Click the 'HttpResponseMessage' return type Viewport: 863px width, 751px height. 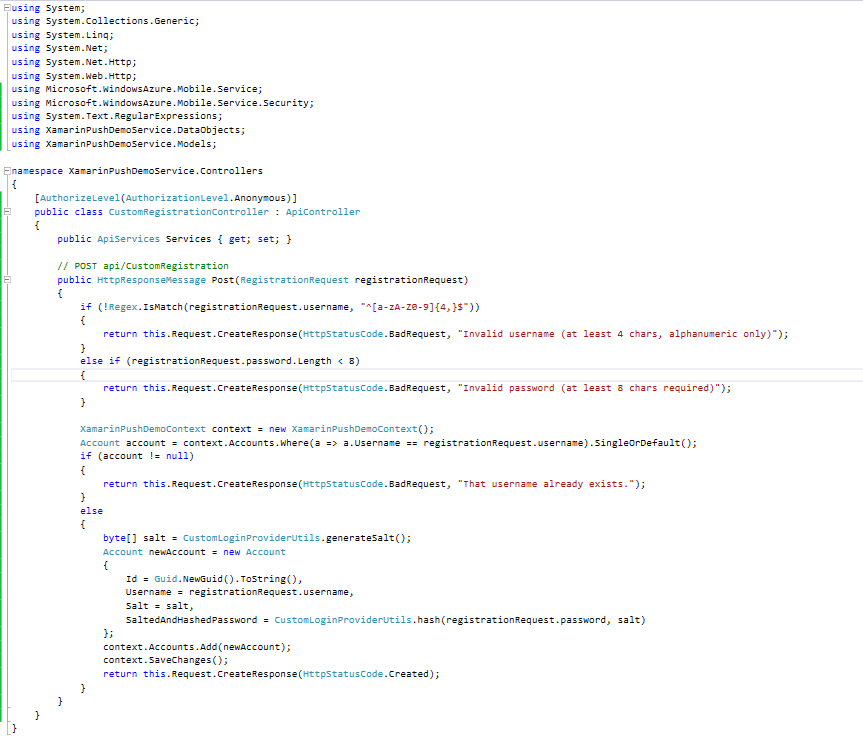click(151, 279)
